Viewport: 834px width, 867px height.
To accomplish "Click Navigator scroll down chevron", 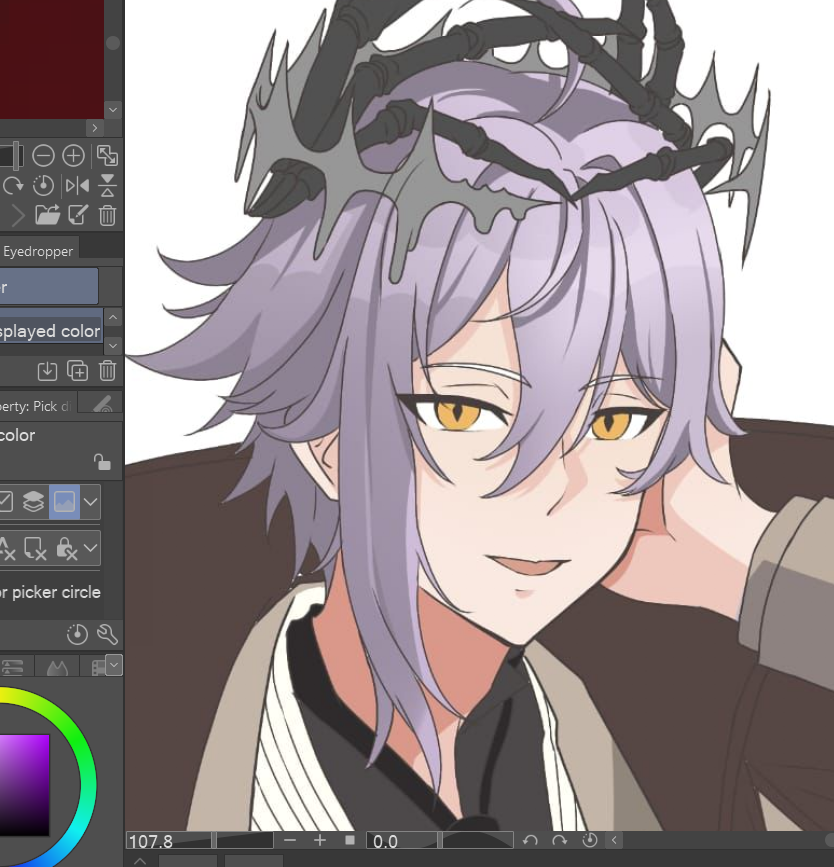I will pyautogui.click(x=113, y=109).
